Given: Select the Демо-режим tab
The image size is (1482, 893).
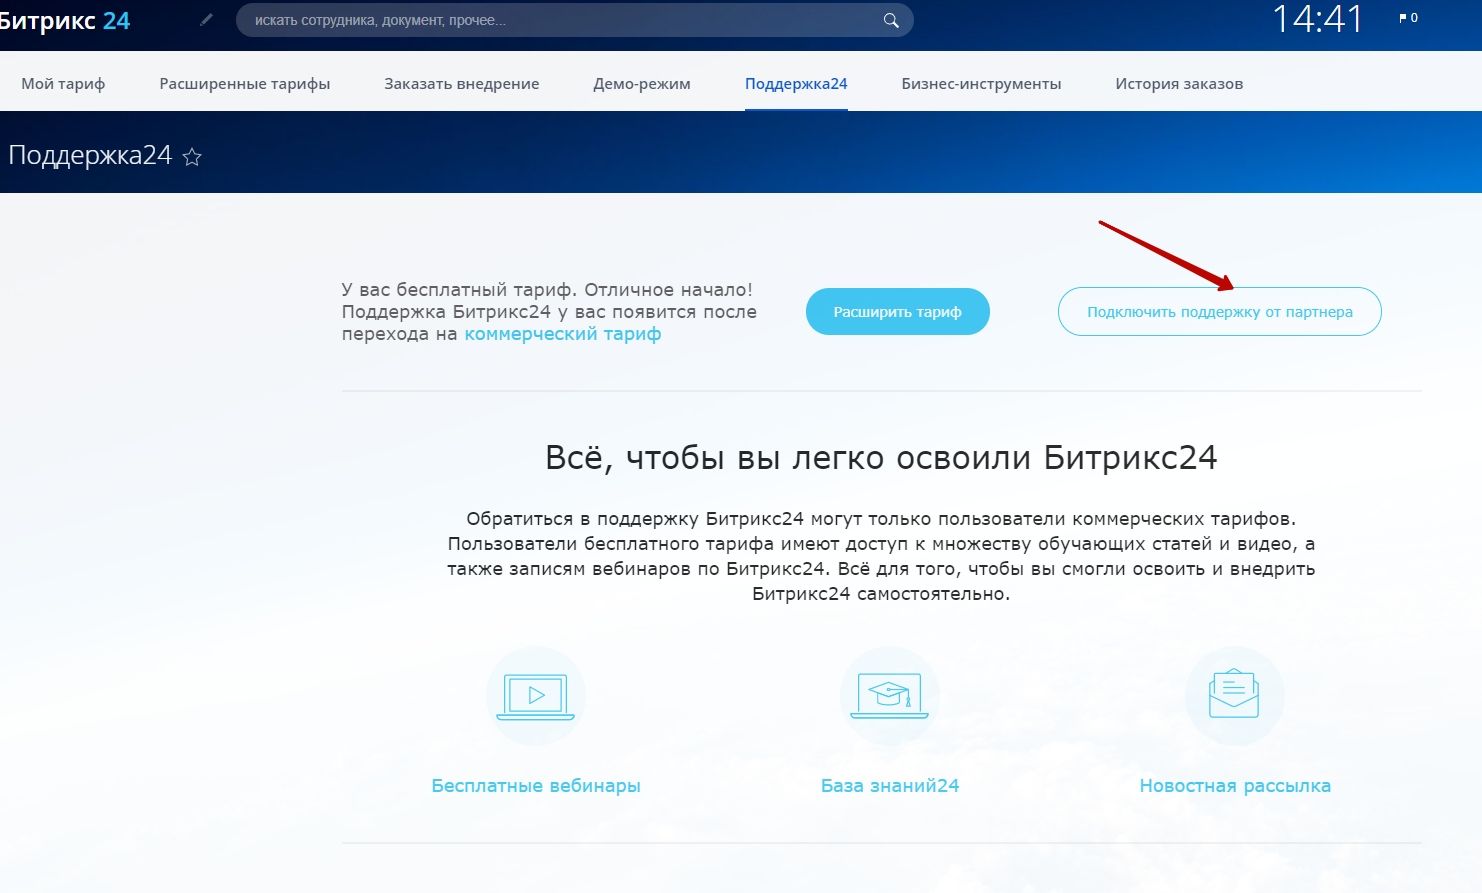Looking at the screenshot, I should 642,84.
